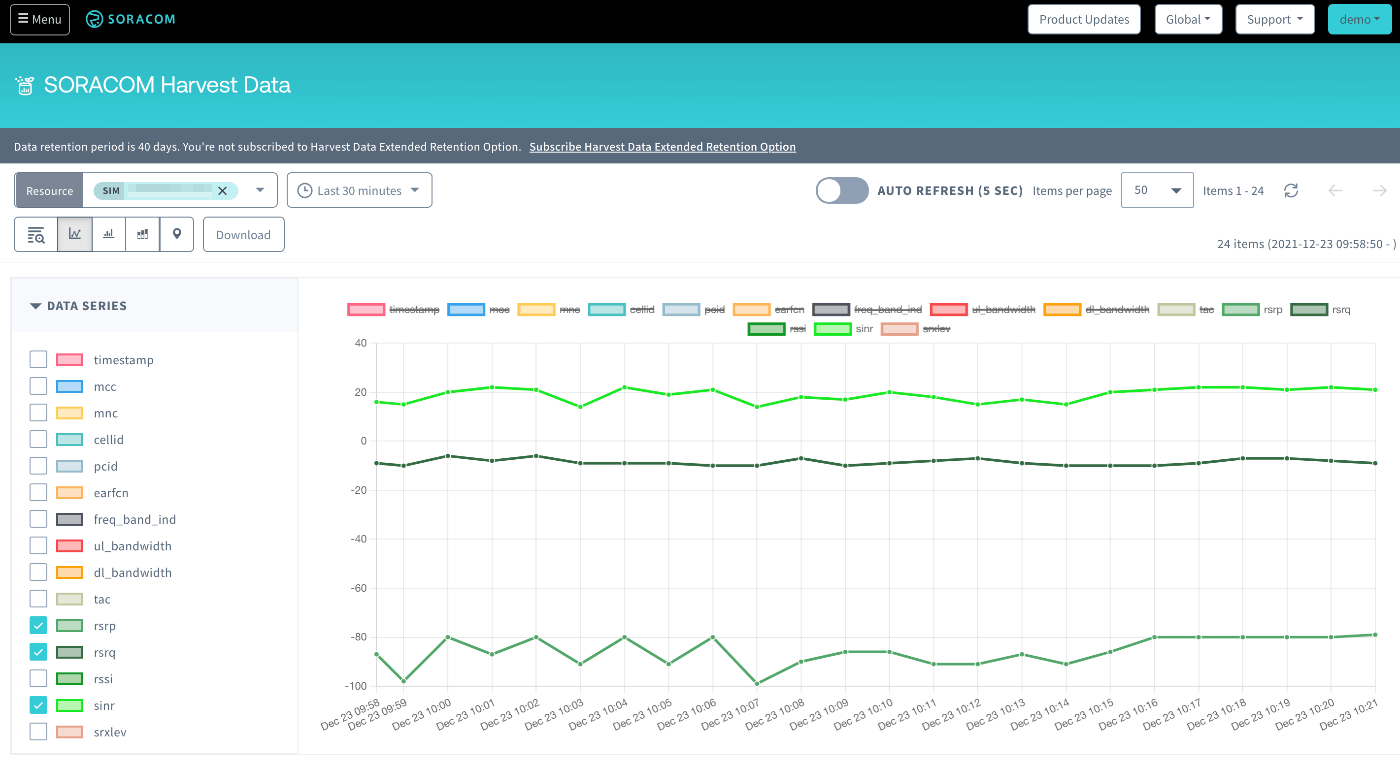Remove the selected SIM resource tag
Screen dimensions: 1400x763
coord(222,190)
